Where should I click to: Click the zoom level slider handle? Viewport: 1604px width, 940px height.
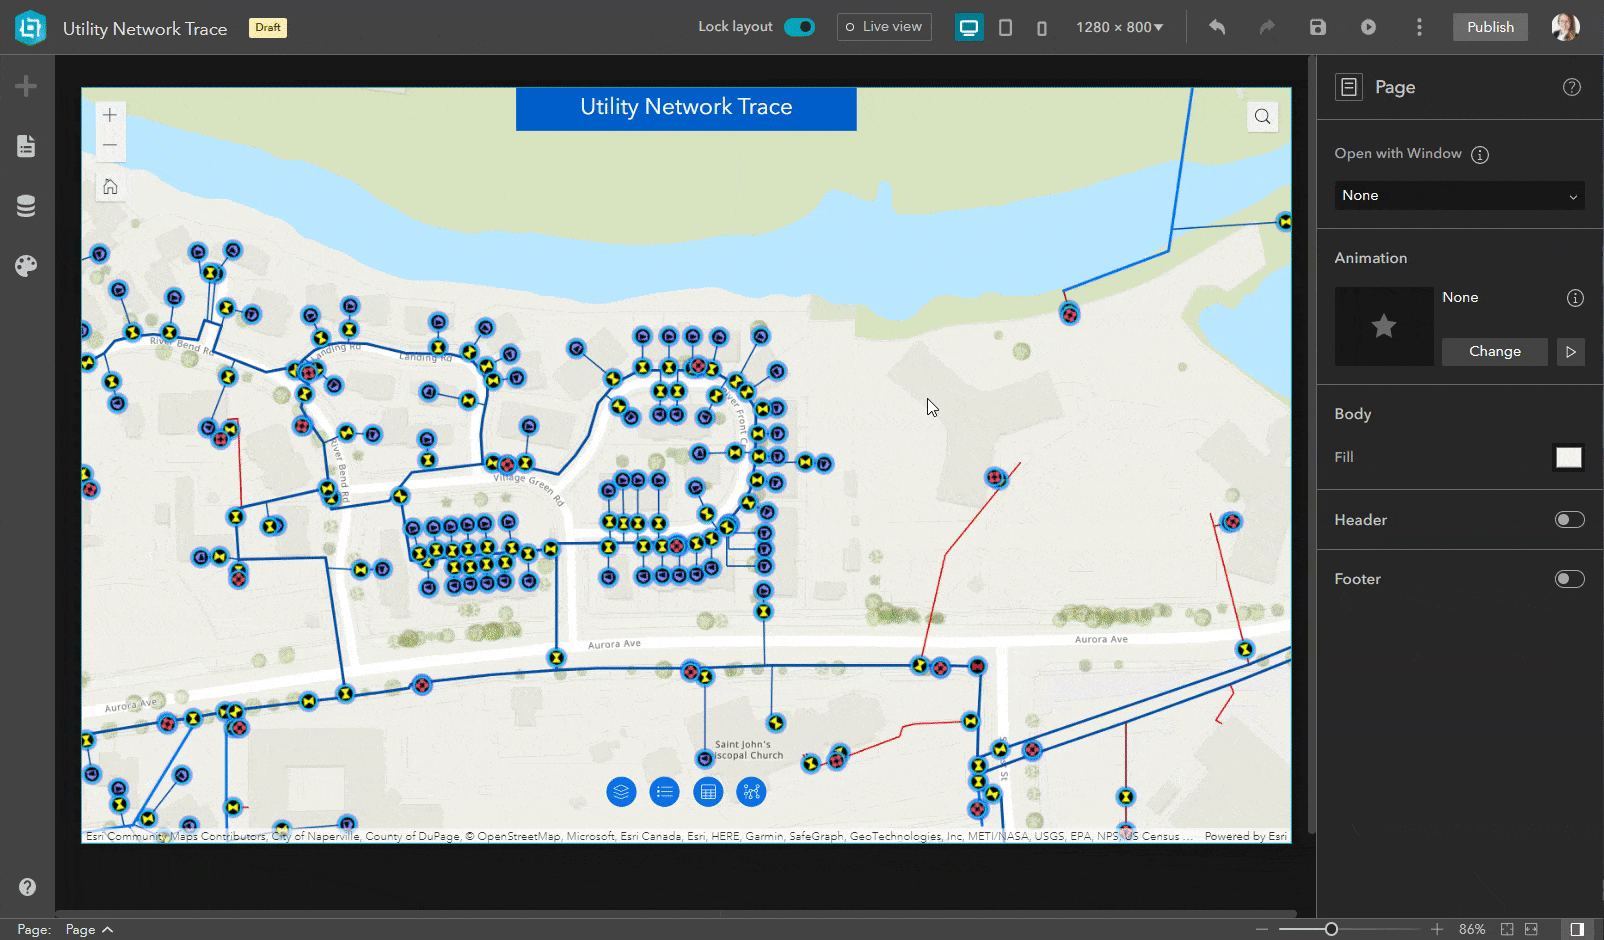(1331, 929)
